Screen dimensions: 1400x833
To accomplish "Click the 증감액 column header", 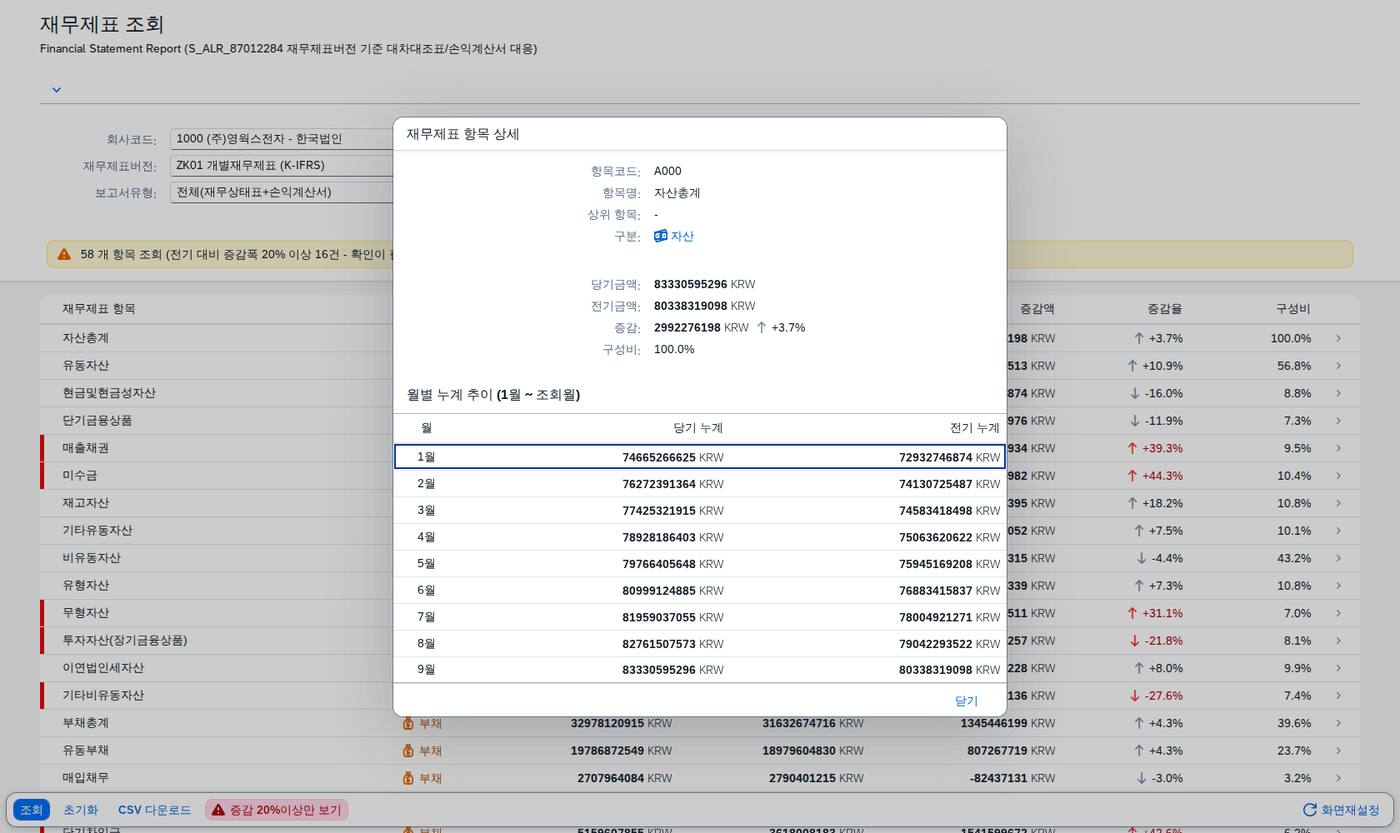I will [1037, 309].
